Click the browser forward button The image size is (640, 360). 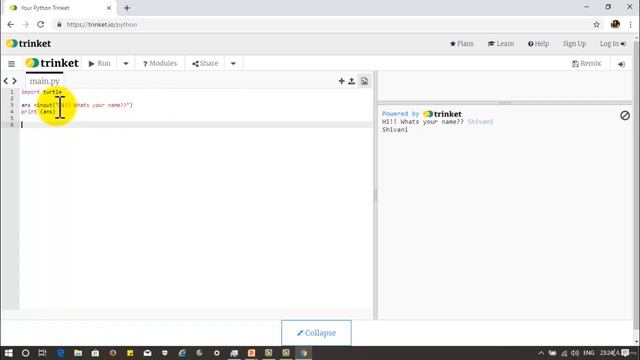pyautogui.click(x=26, y=24)
